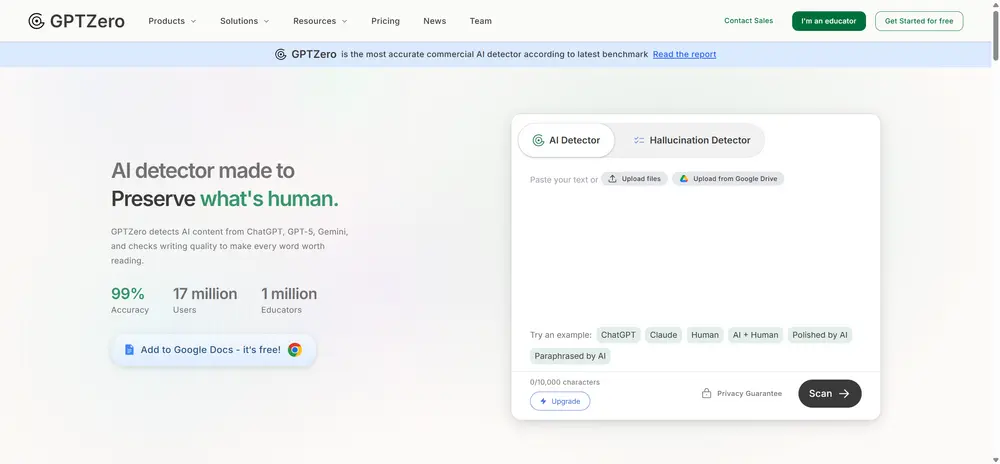Try the AI + Human example

[x=755, y=335]
